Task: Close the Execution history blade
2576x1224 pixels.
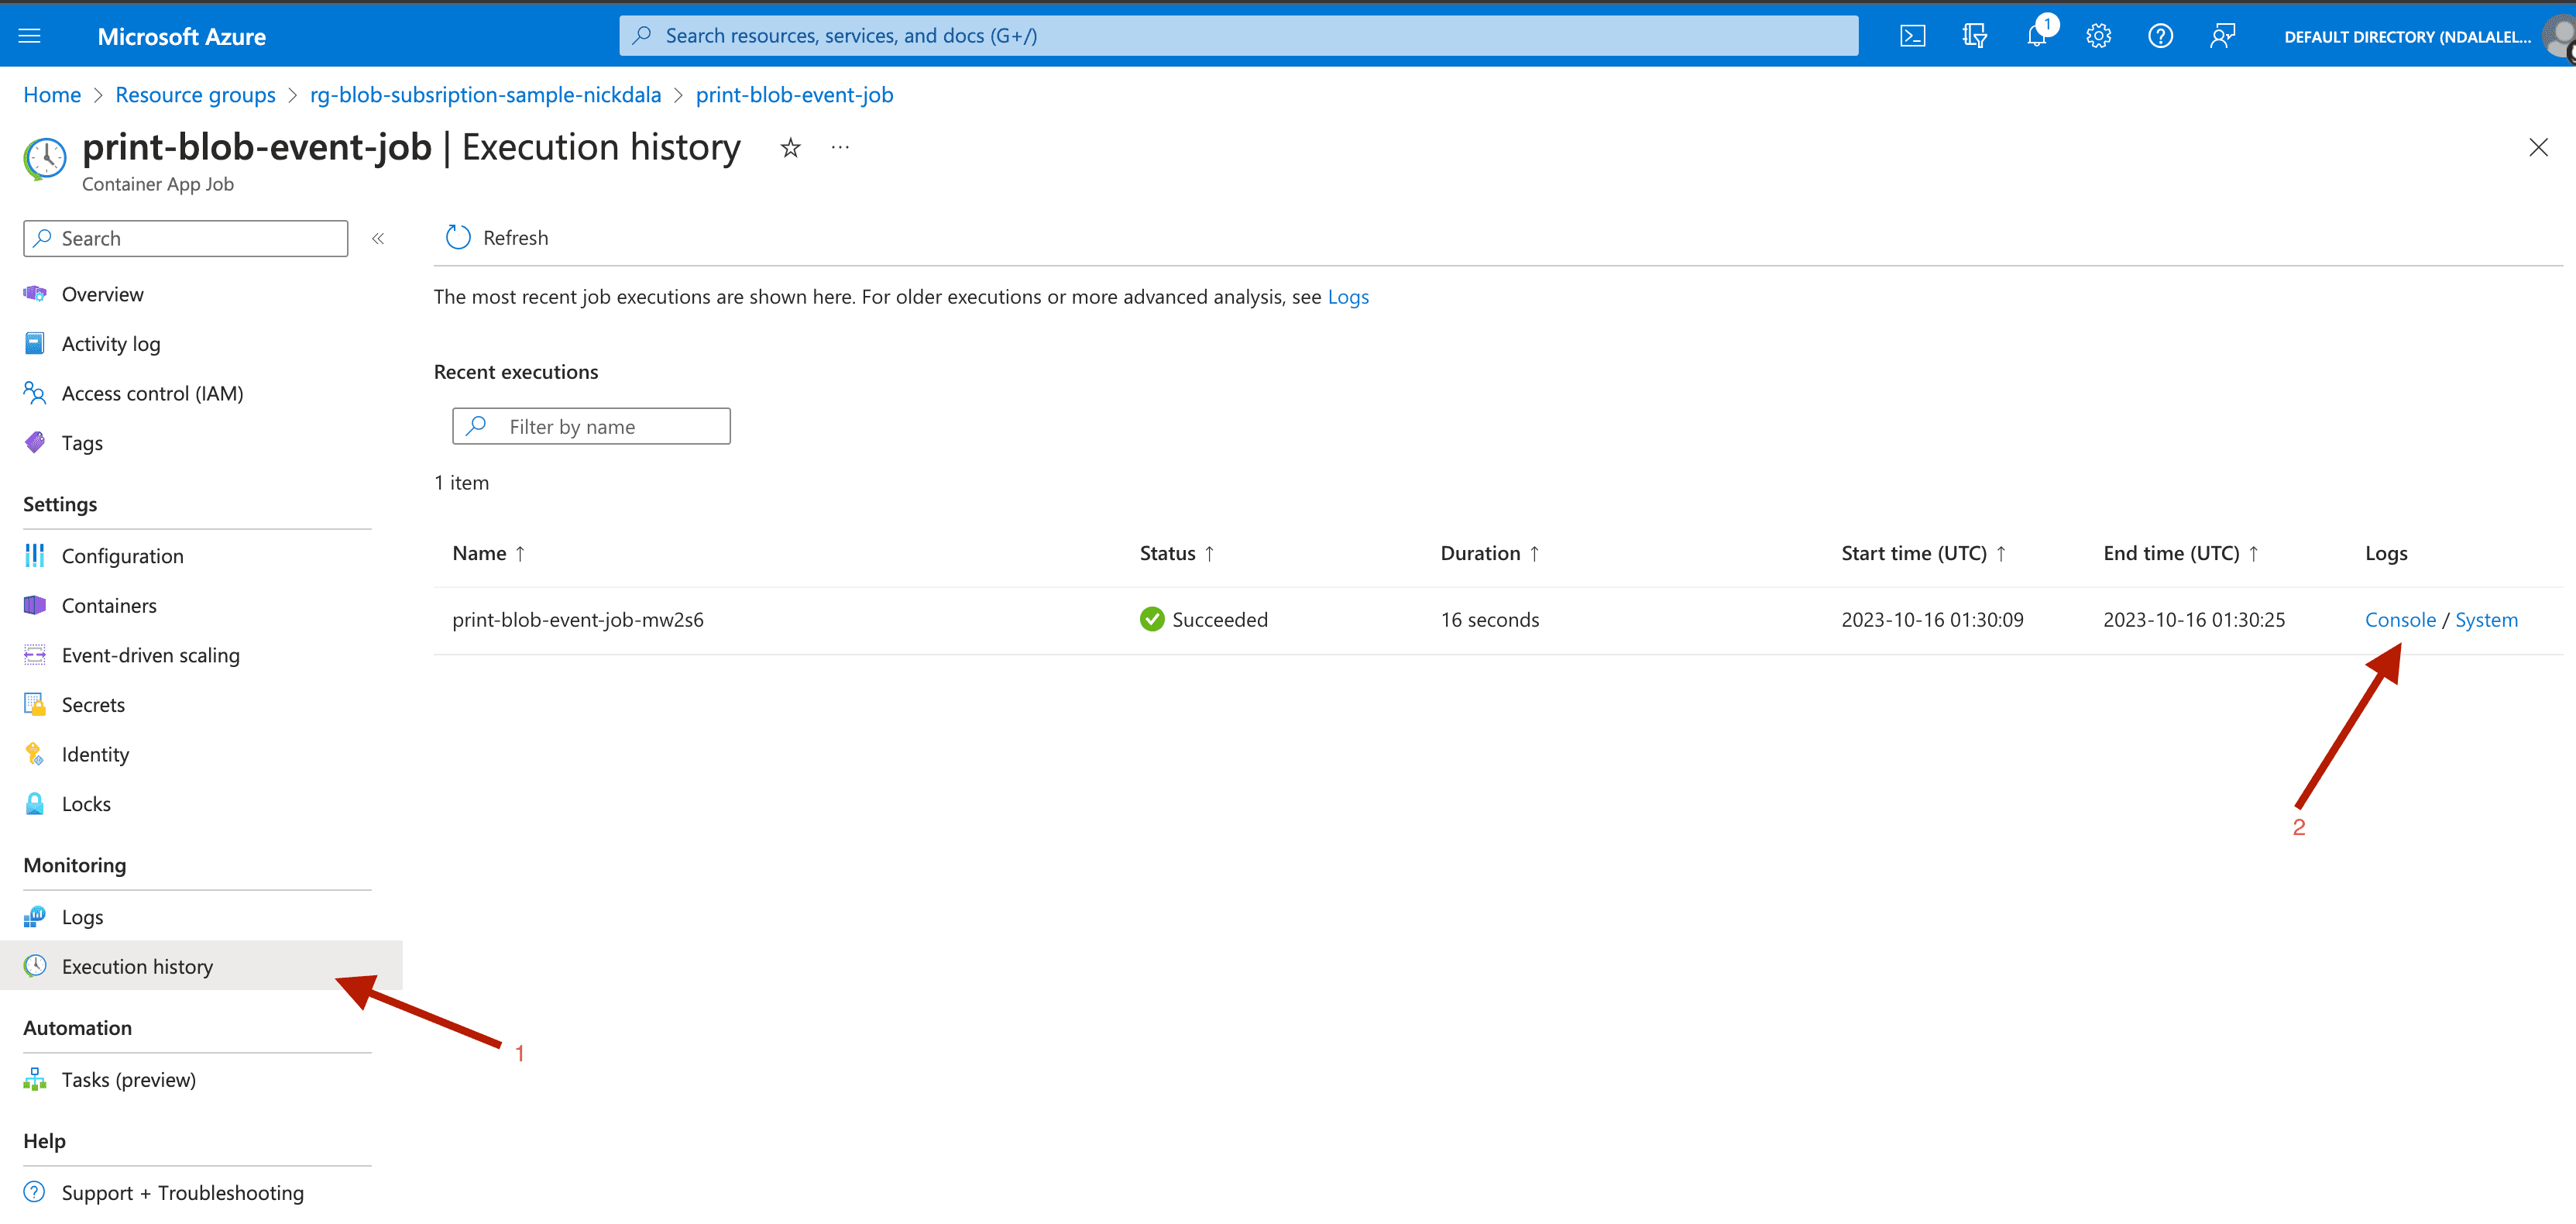Action: click(2538, 148)
